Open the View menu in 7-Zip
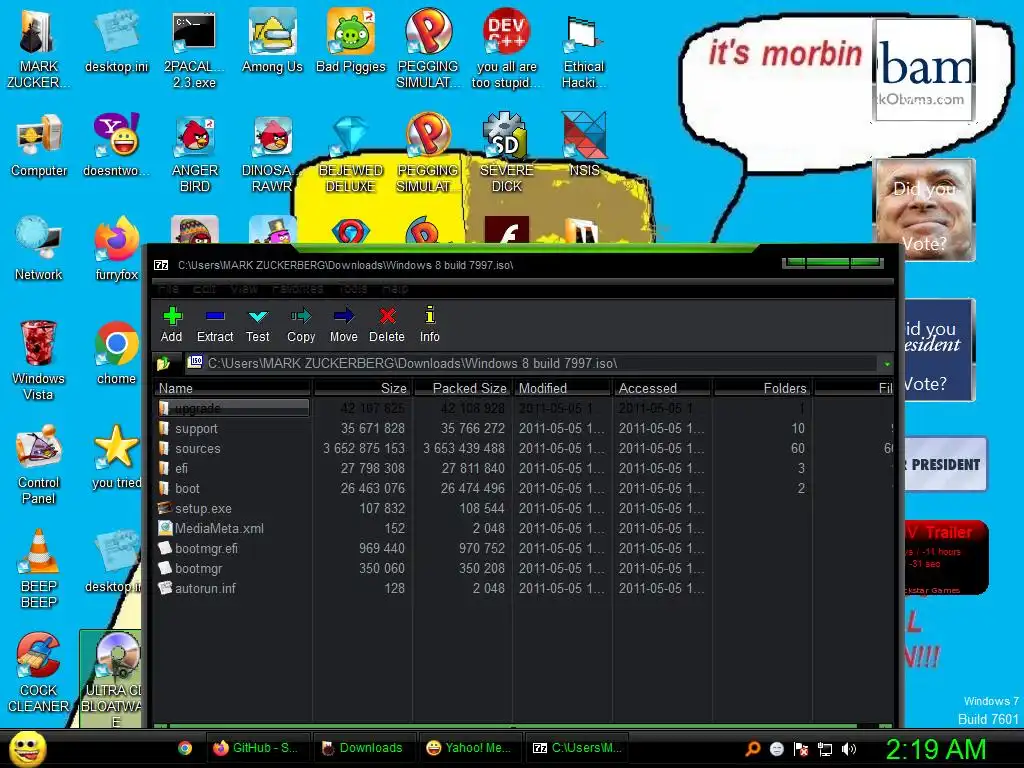1024x768 pixels. (x=244, y=288)
